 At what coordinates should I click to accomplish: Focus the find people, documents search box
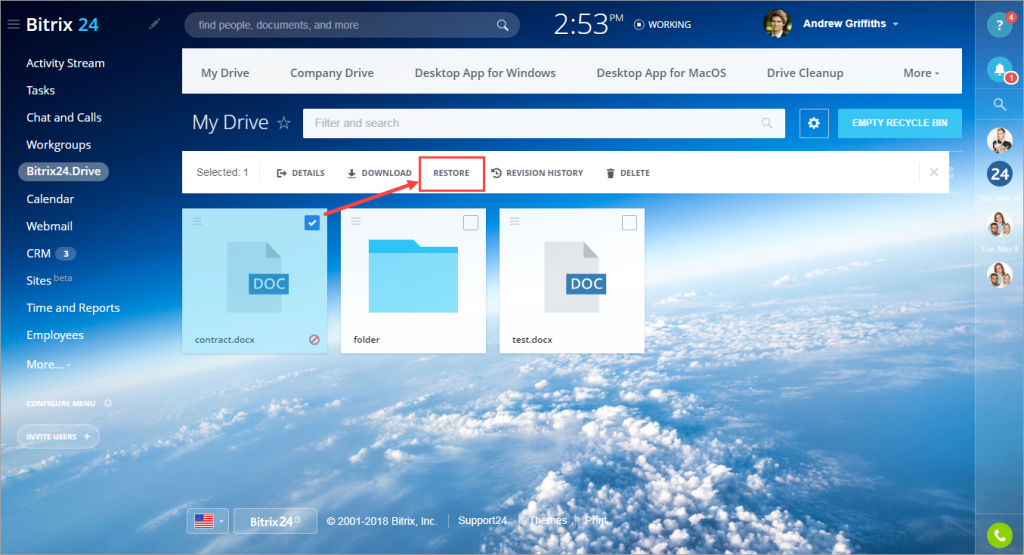pos(351,25)
